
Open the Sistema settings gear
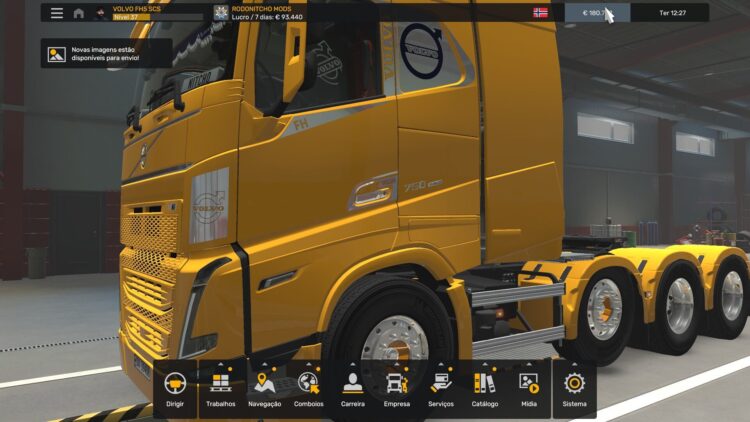(x=574, y=388)
